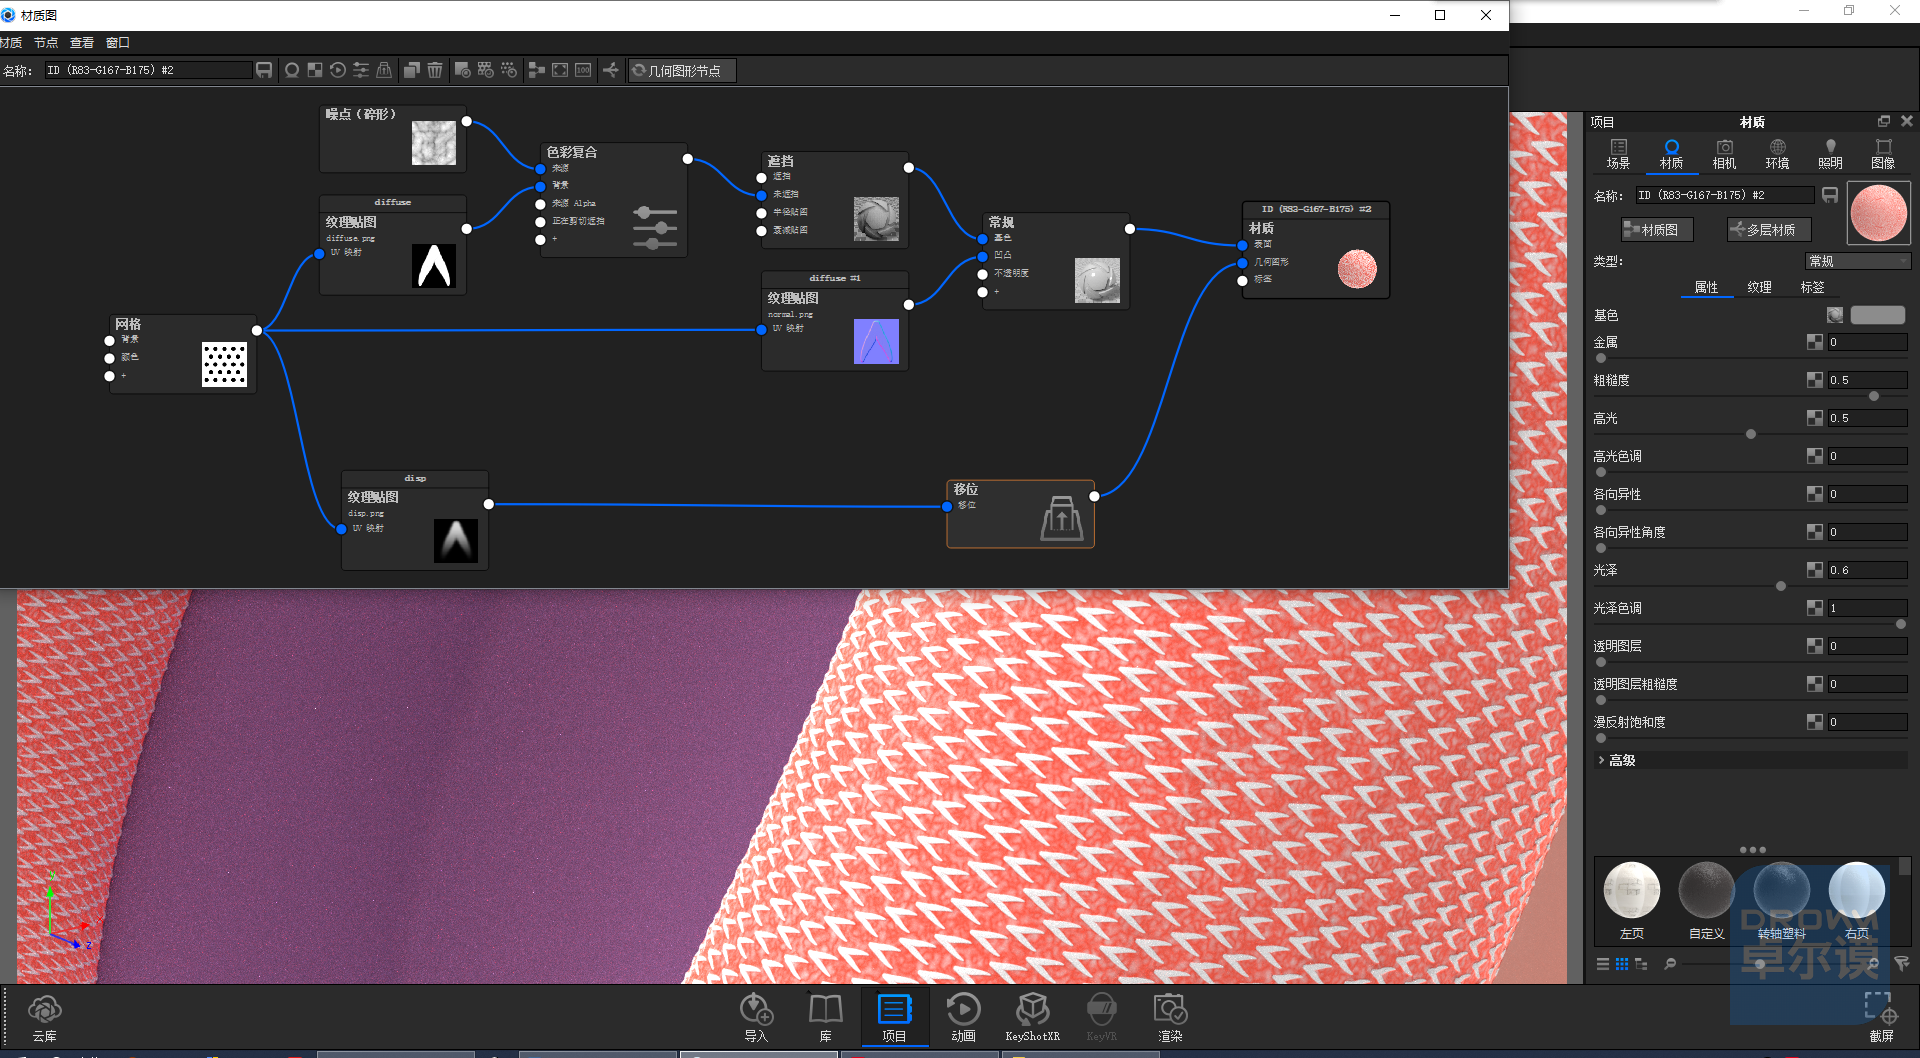Undock the project panel with float icon
The height and width of the screenshot is (1058, 1920).
click(x=1884, y=121)
